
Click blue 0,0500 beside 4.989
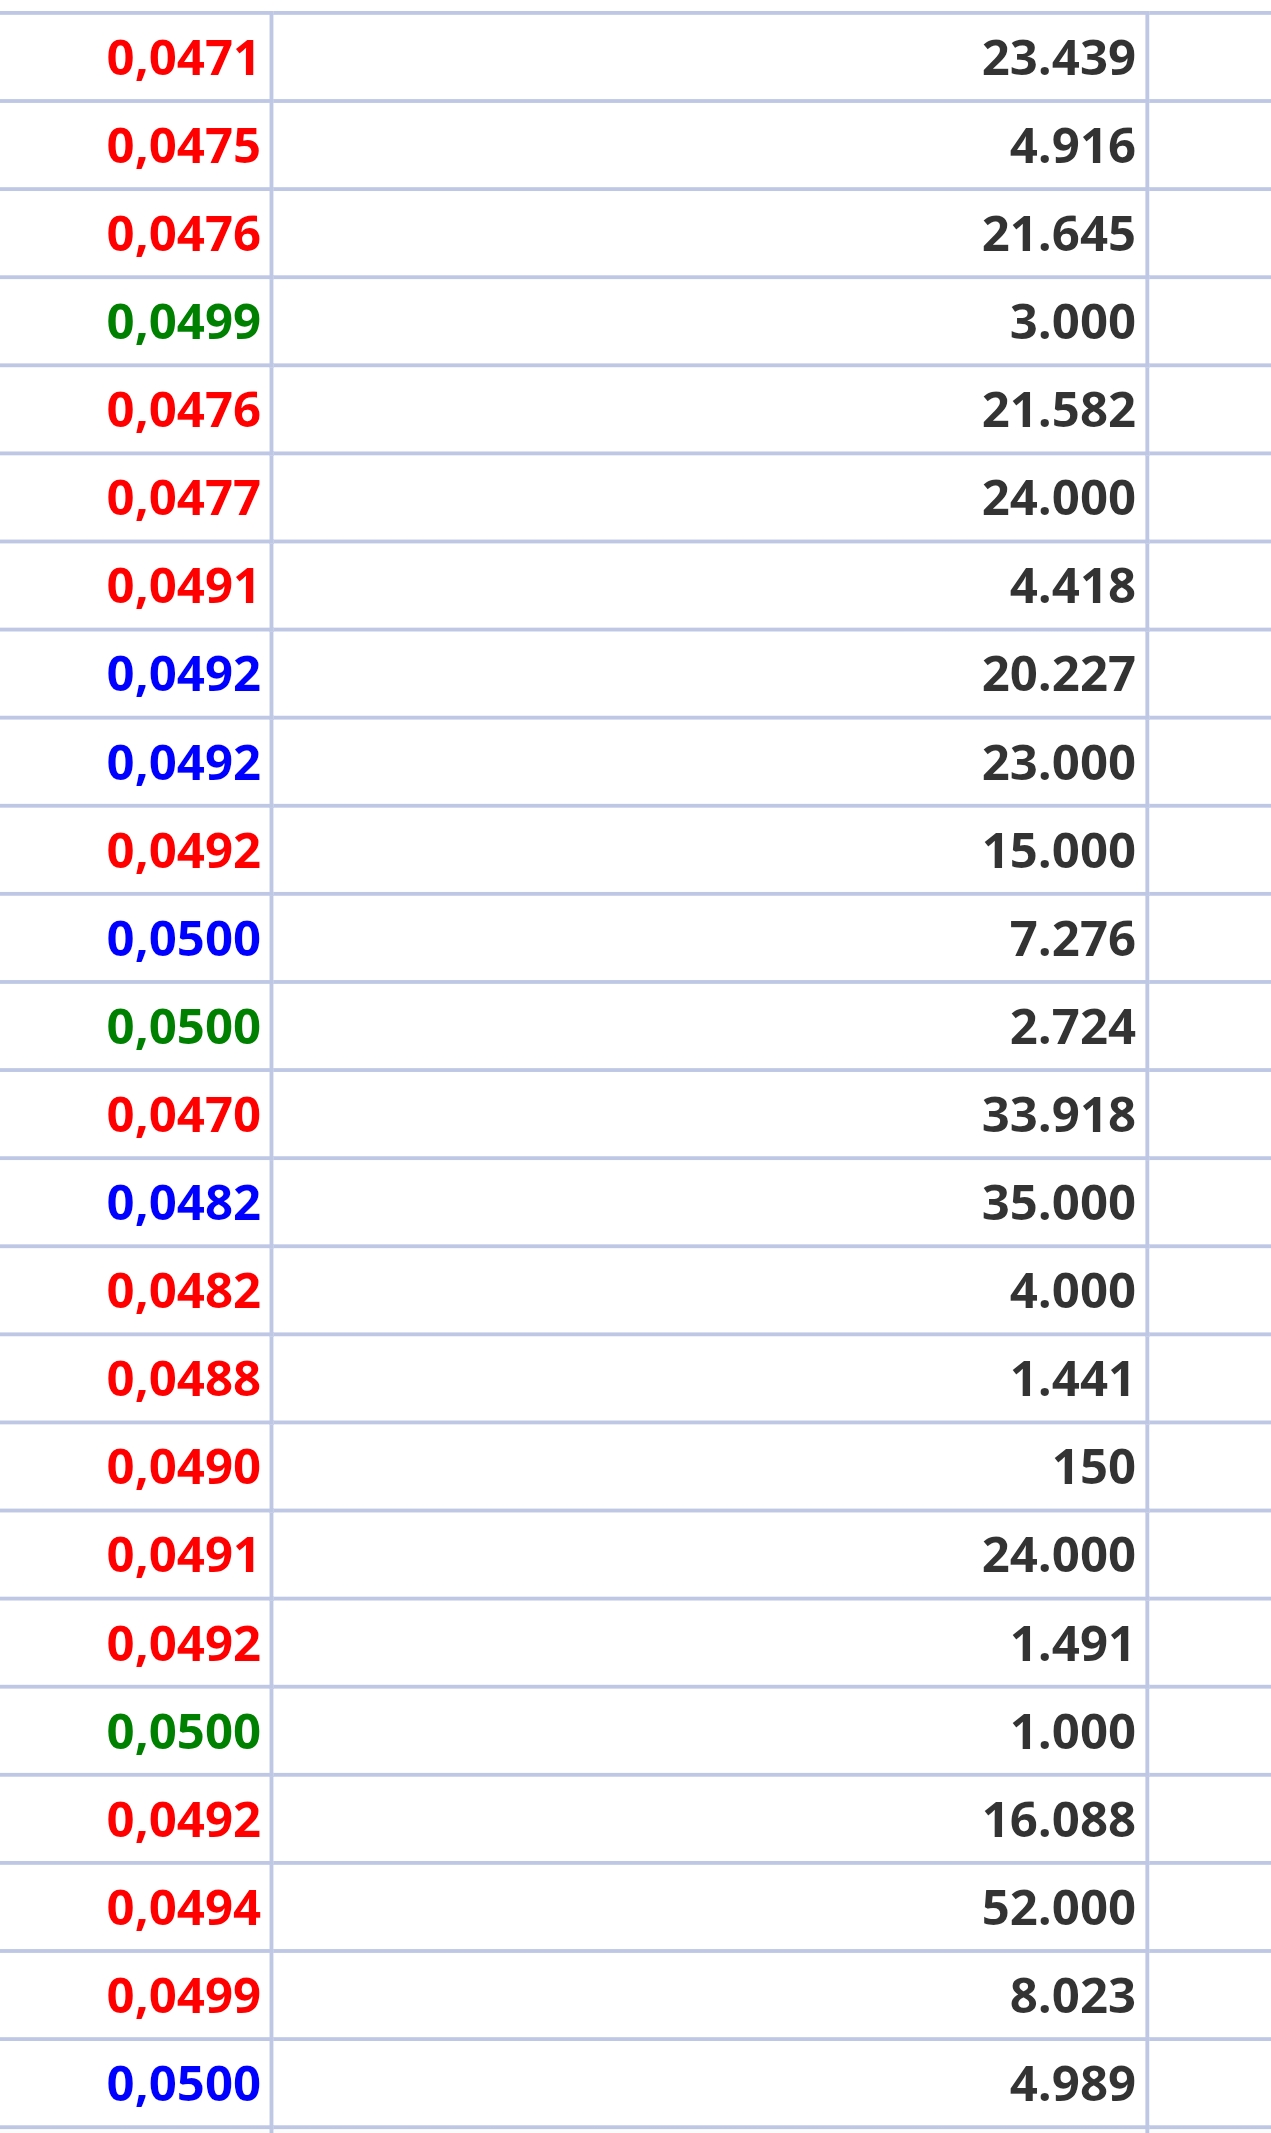pyautogui.click(x=183, y=2083)
